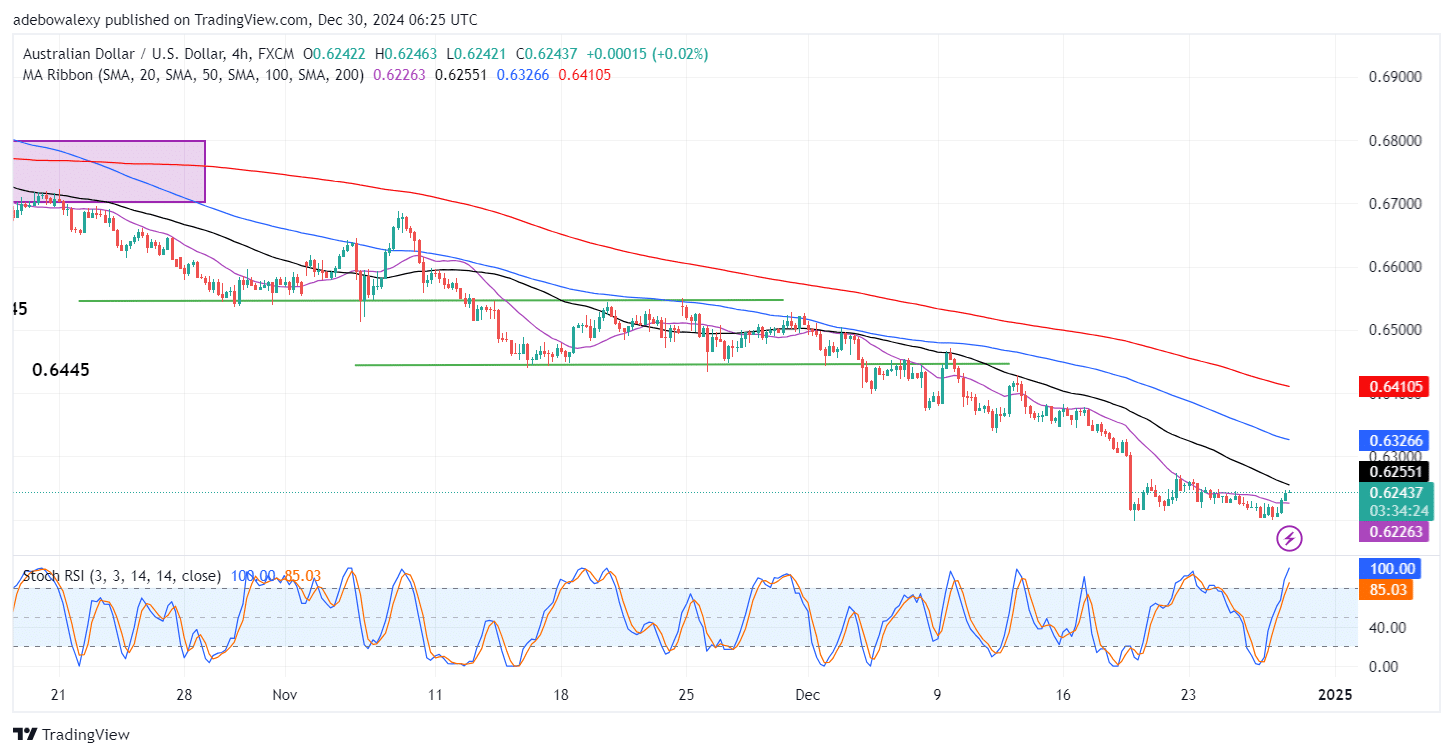Click the 0.69000 price axis label
Viewport: 1453px width, 756px height.
point(1394,77)
